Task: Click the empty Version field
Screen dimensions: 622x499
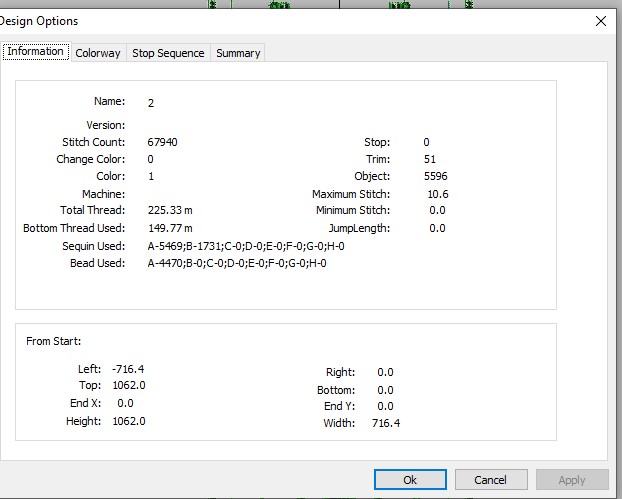Action: click(x=198, y=125)
